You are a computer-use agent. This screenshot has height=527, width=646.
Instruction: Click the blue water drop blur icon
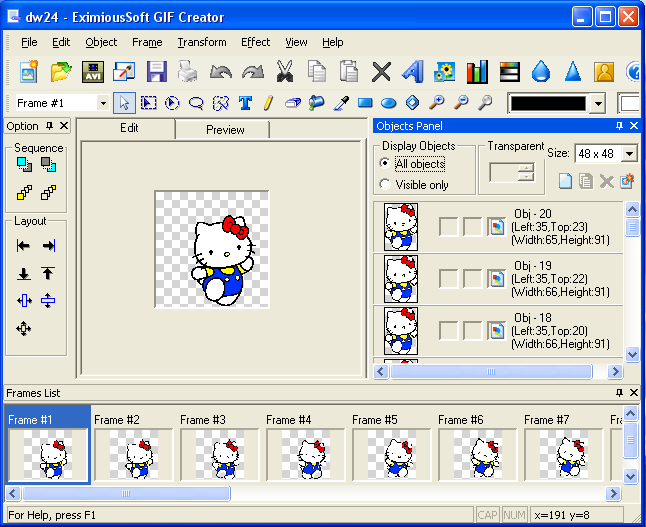[x=541, y=72]
